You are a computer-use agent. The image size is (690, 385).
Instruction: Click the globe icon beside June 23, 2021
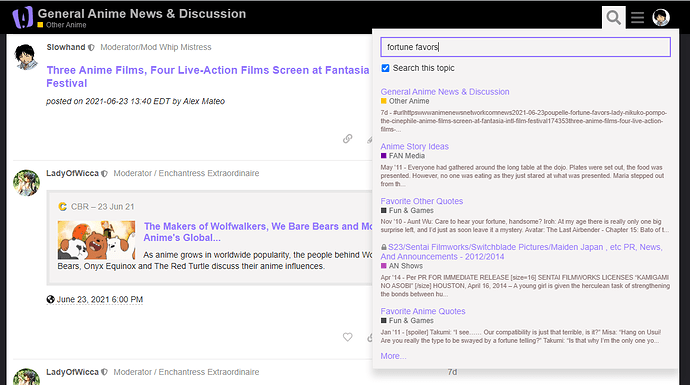[x=51, y=300]
